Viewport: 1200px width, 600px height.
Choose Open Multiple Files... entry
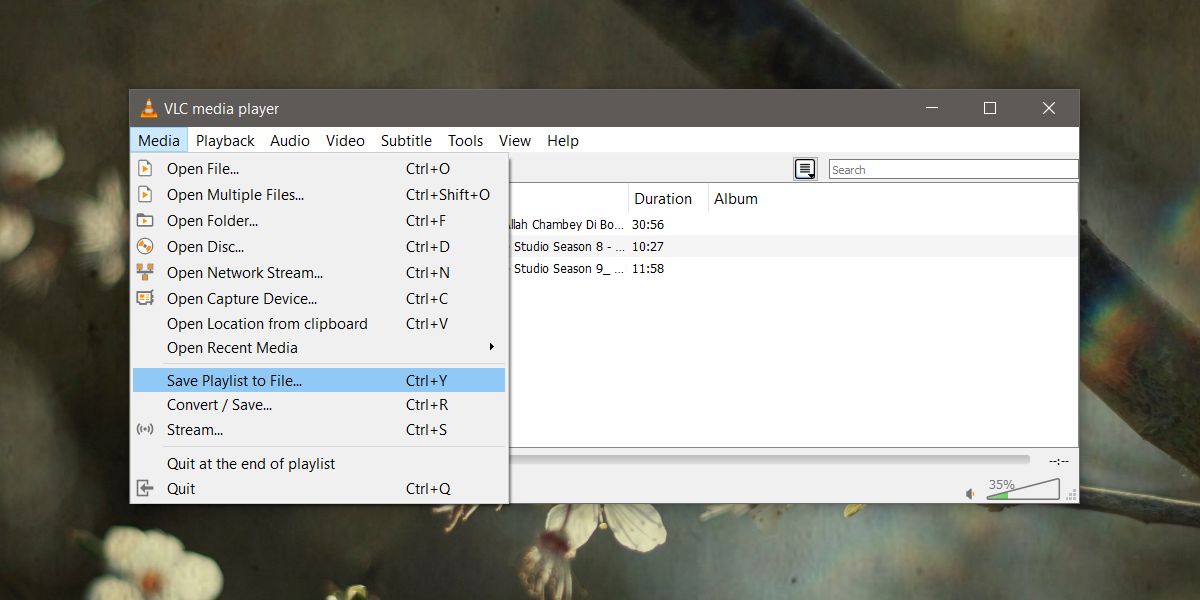[319, 194]
